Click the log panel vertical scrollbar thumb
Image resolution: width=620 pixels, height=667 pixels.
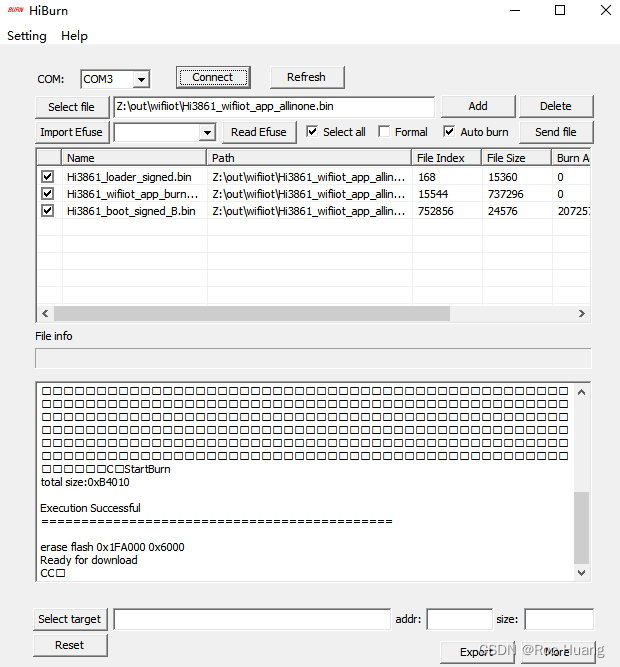tap(581, 527)
